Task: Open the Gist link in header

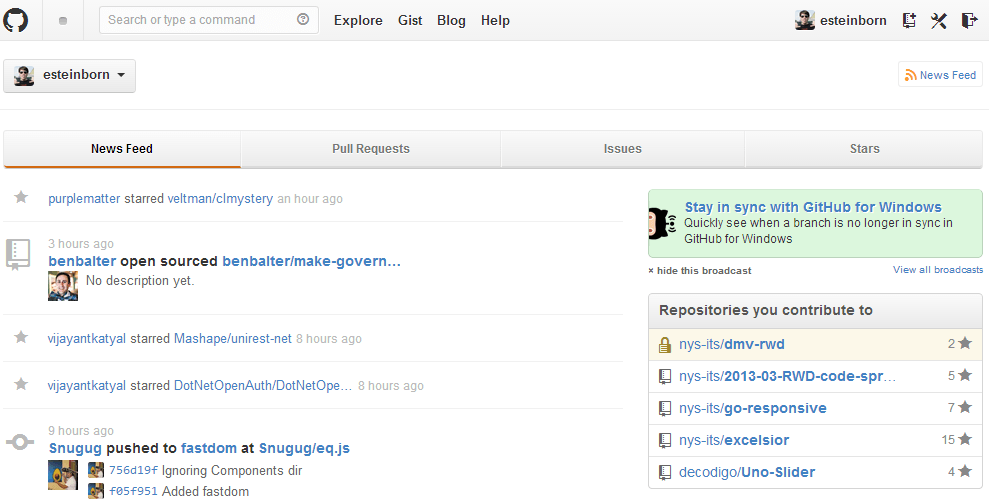Action: click(410, 20)
